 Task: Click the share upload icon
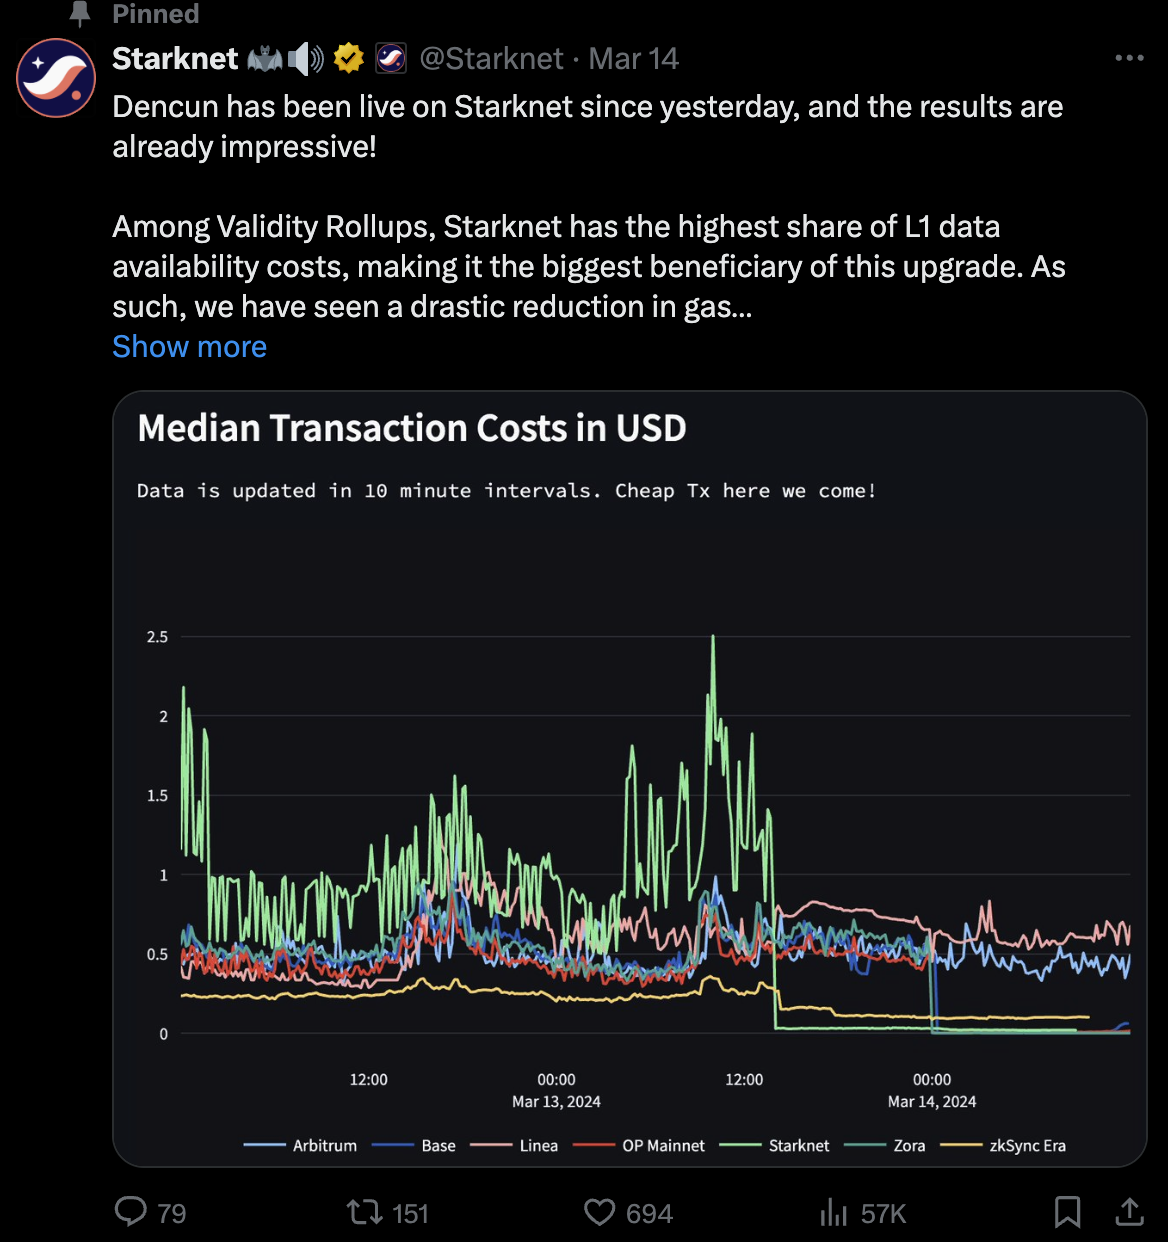point(1129,1212)
